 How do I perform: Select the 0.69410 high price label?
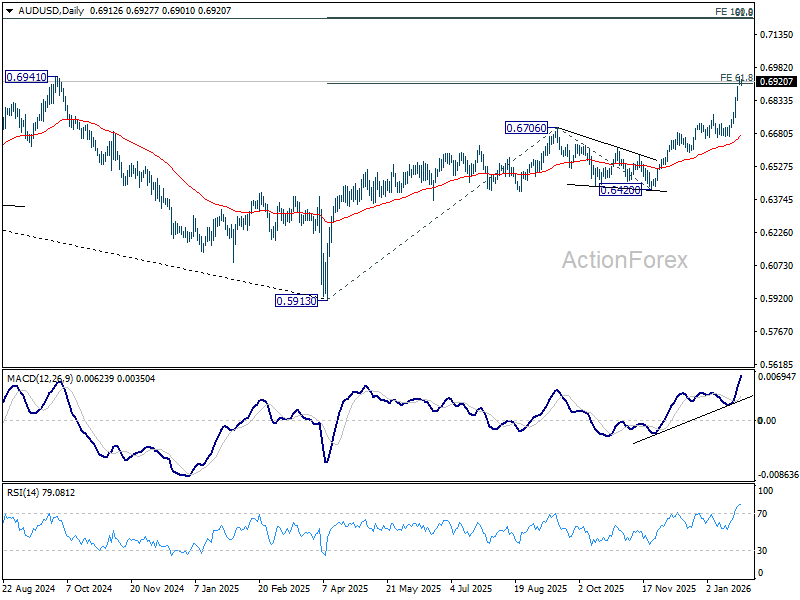pyautogui.click(x=26, y=76)
